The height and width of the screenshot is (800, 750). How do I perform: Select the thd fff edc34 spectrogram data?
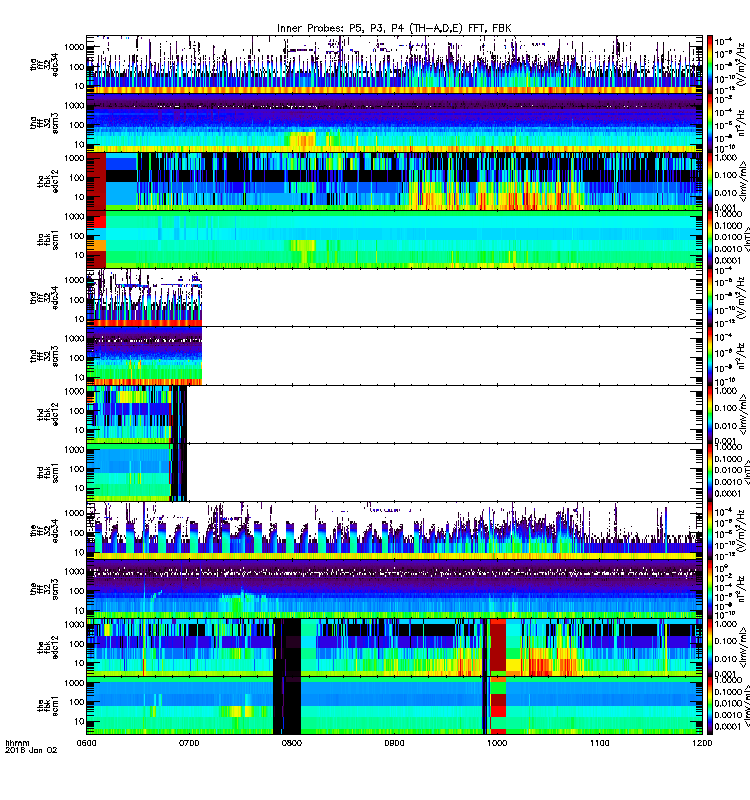click(144, 297)
